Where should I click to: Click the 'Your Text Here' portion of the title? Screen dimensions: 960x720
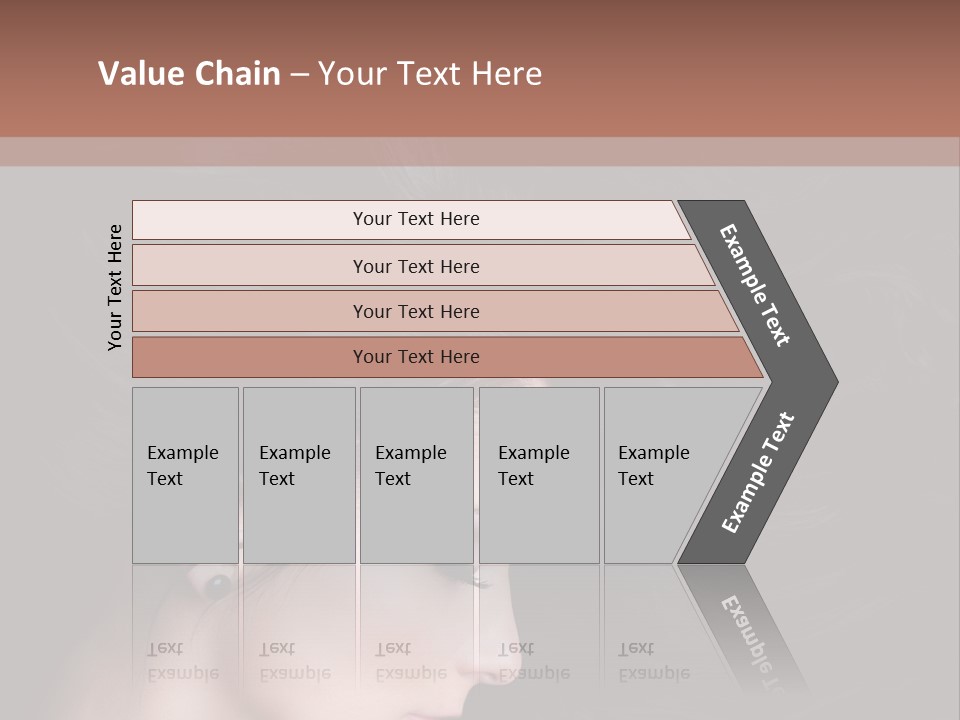(430, 73)
